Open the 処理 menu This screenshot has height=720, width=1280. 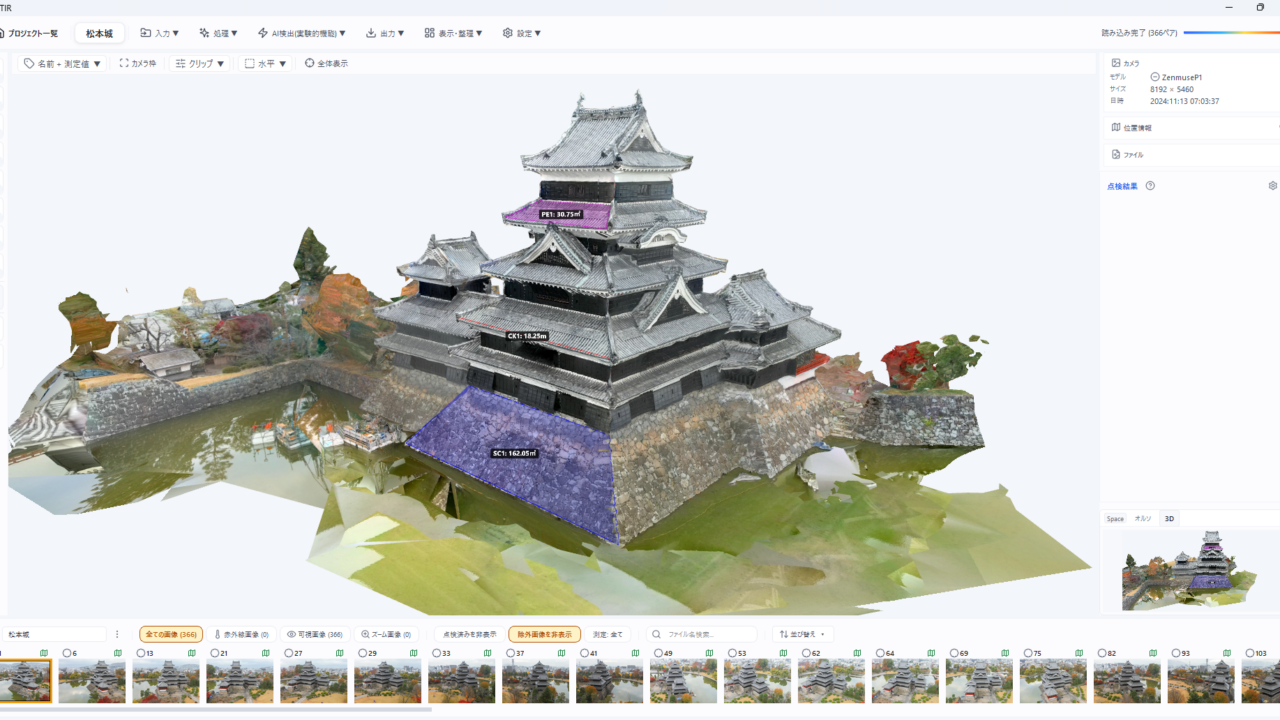219,33
